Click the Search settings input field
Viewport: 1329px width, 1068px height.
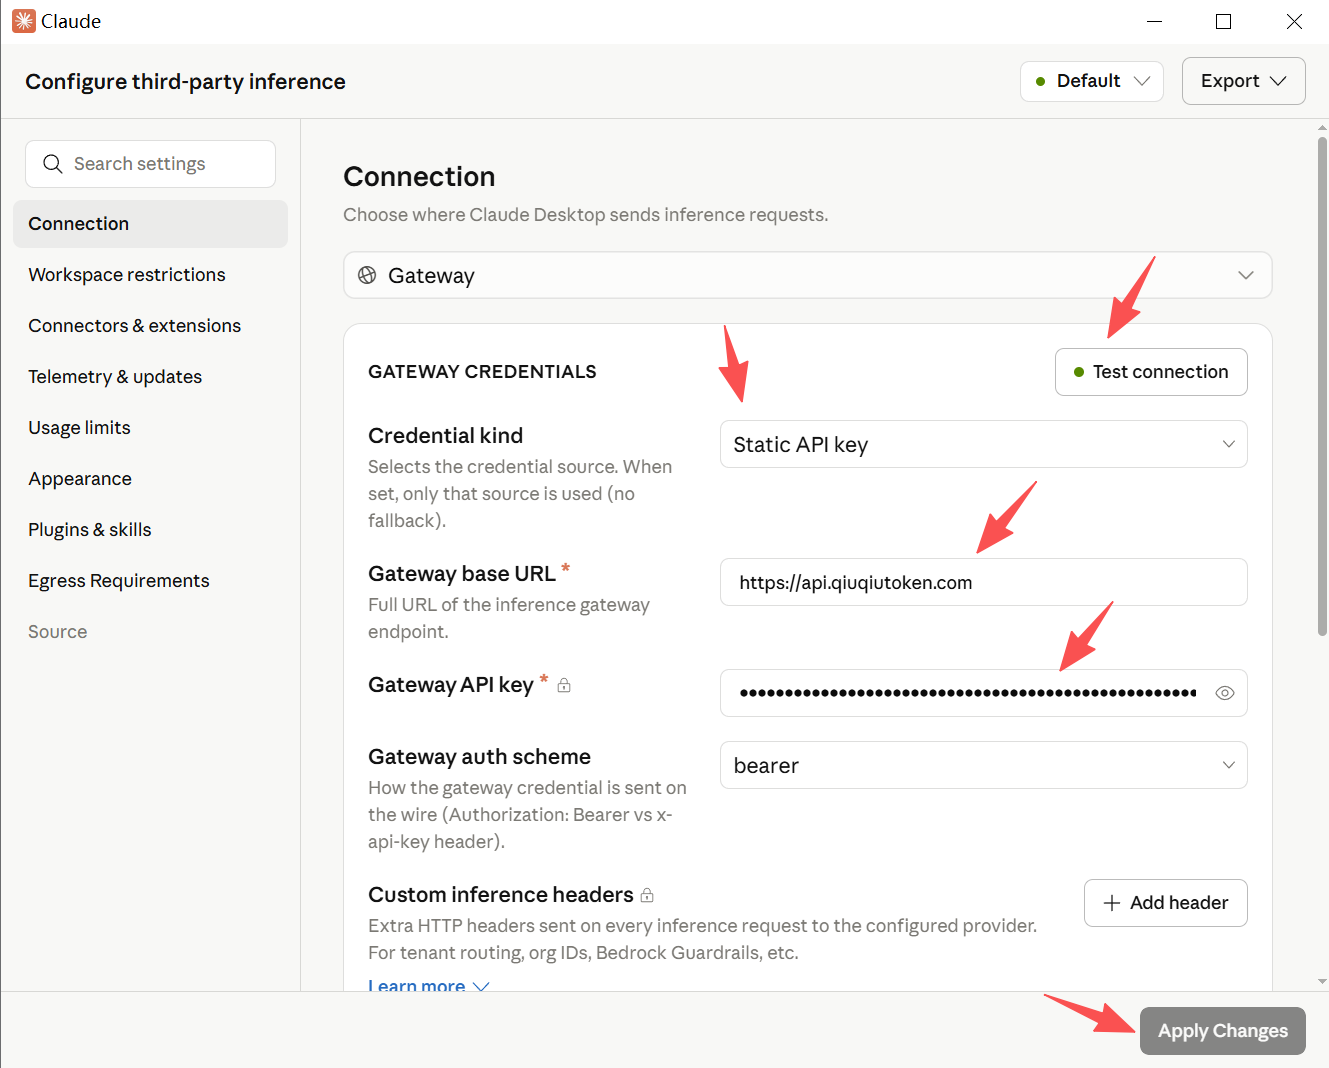coord(150,164)
